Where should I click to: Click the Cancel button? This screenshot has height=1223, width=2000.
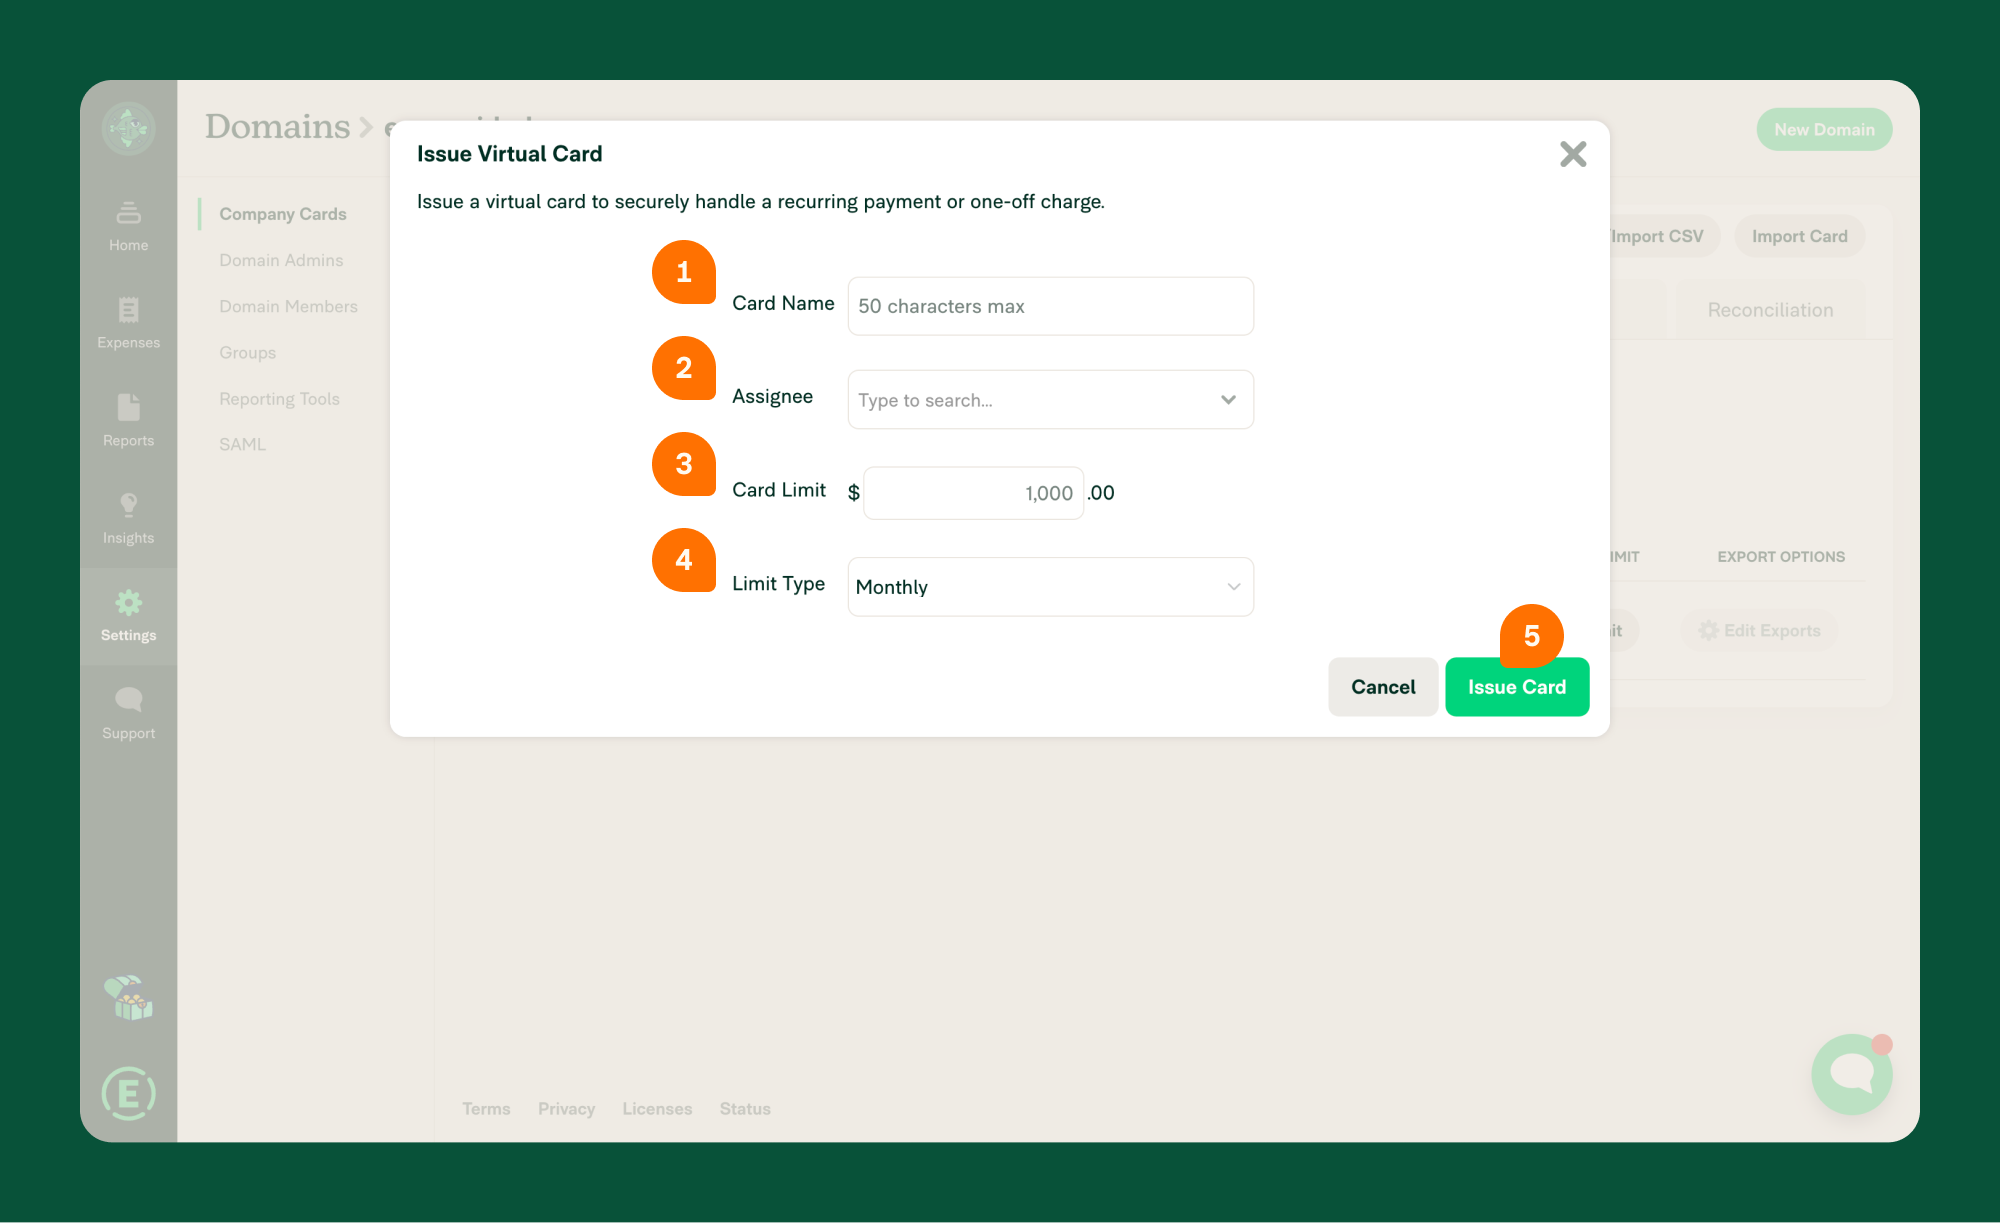point(1383,687)
